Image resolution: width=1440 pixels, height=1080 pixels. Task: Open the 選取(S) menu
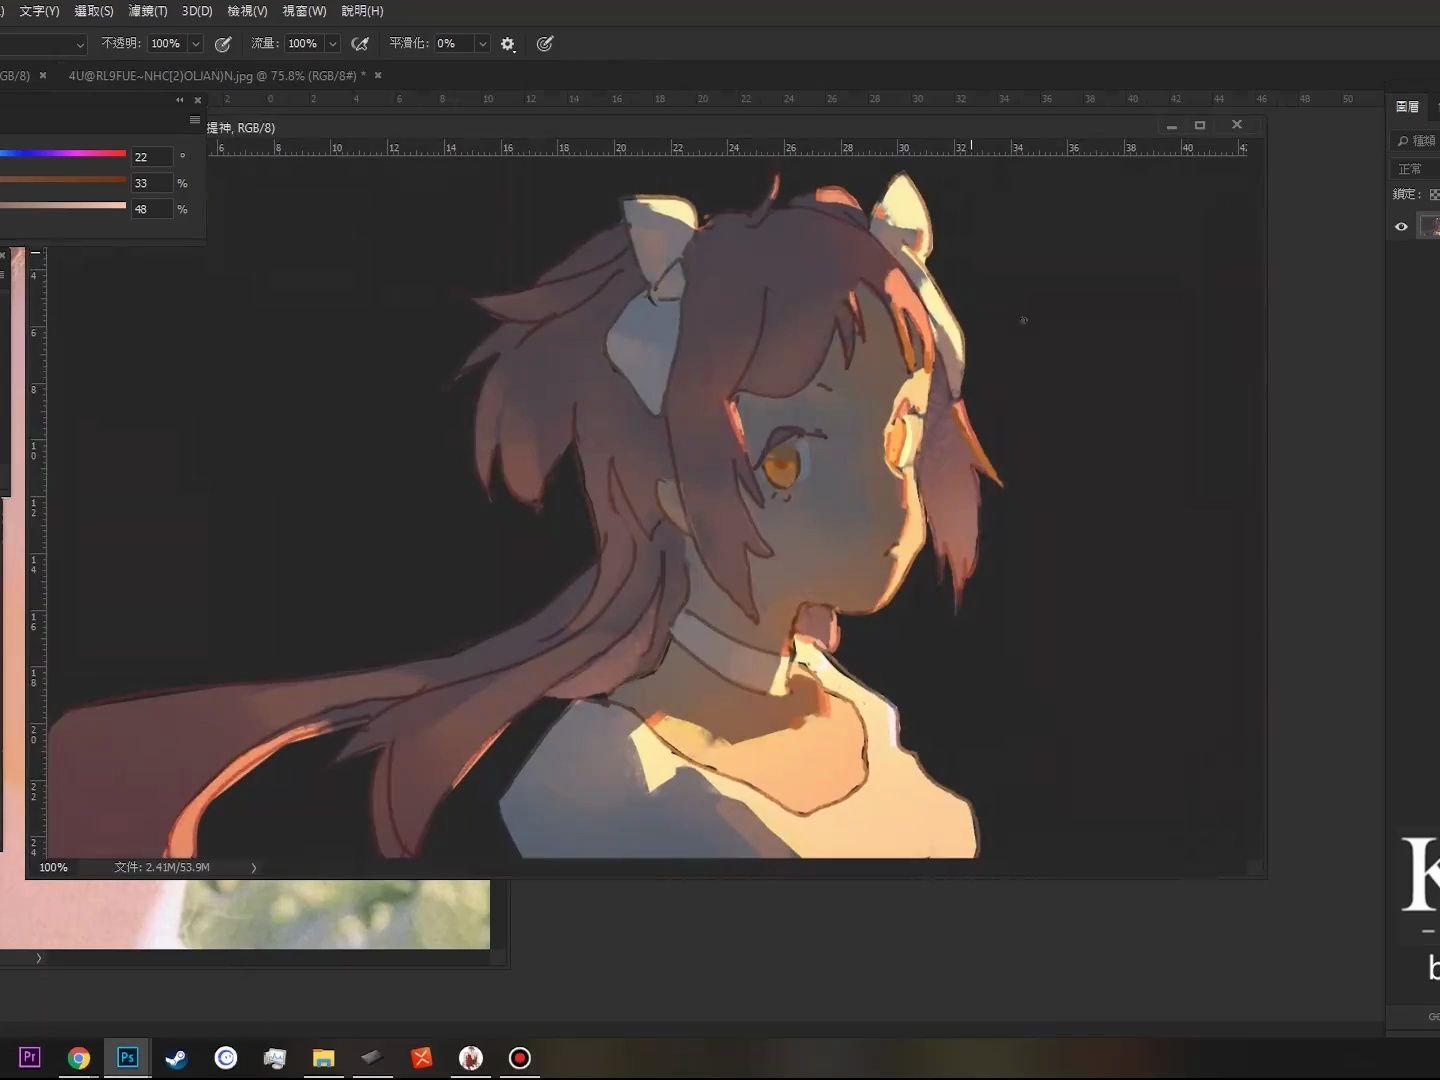tap(94, 11)
